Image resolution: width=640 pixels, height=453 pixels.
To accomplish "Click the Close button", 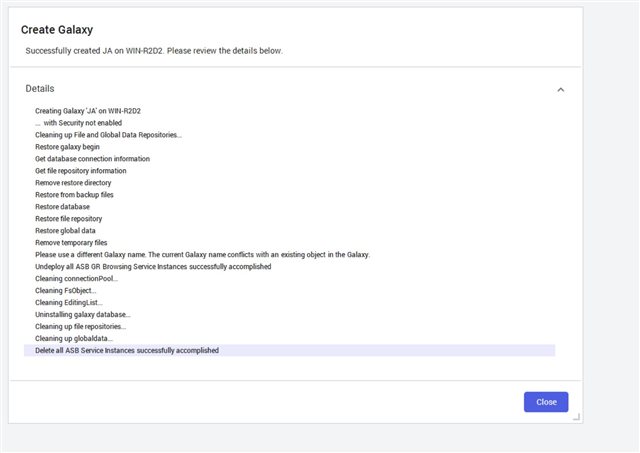I will tap(546, 402).
